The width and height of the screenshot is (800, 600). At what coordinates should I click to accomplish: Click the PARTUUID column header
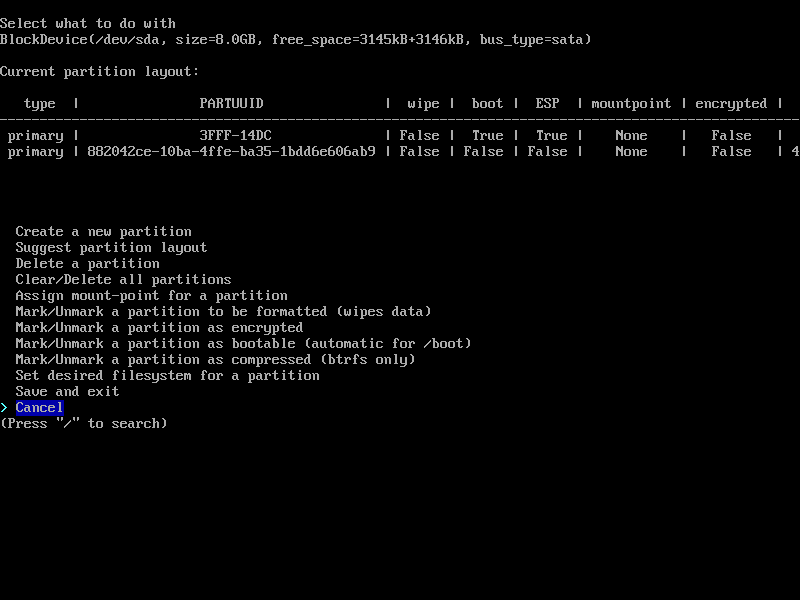[232, 104]
